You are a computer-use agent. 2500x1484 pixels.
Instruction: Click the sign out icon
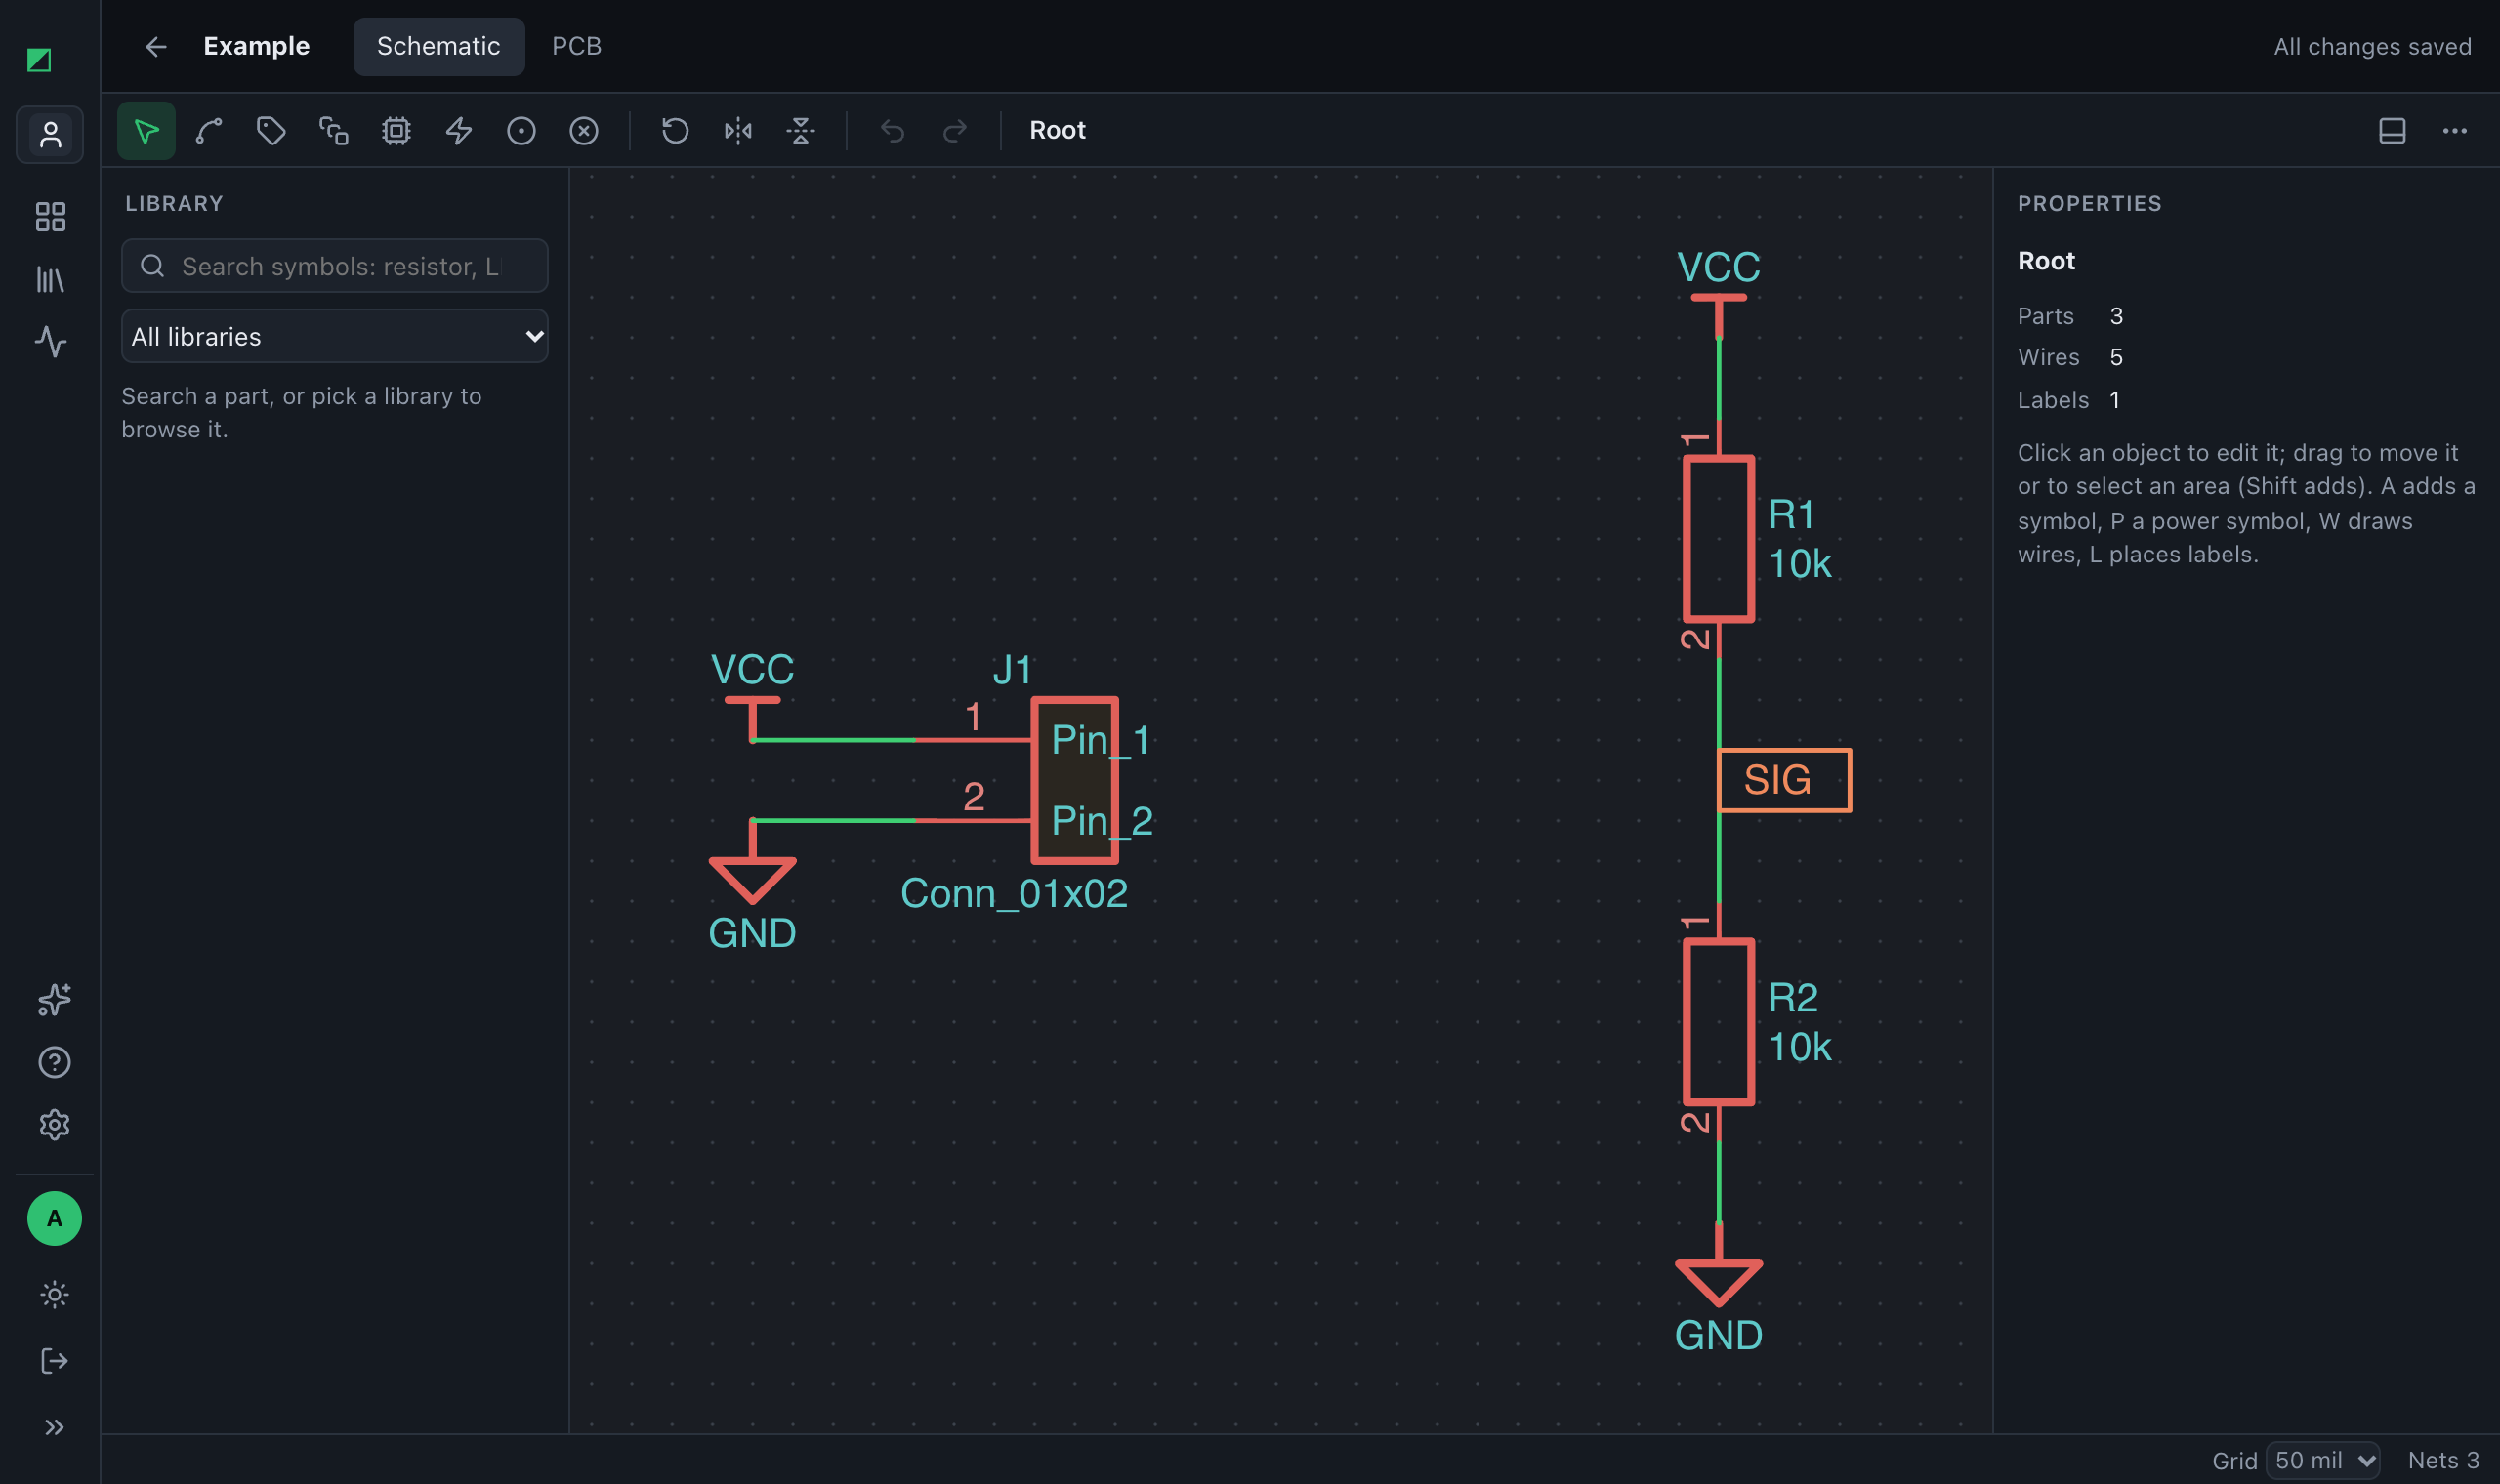(x=54, y=1361)
